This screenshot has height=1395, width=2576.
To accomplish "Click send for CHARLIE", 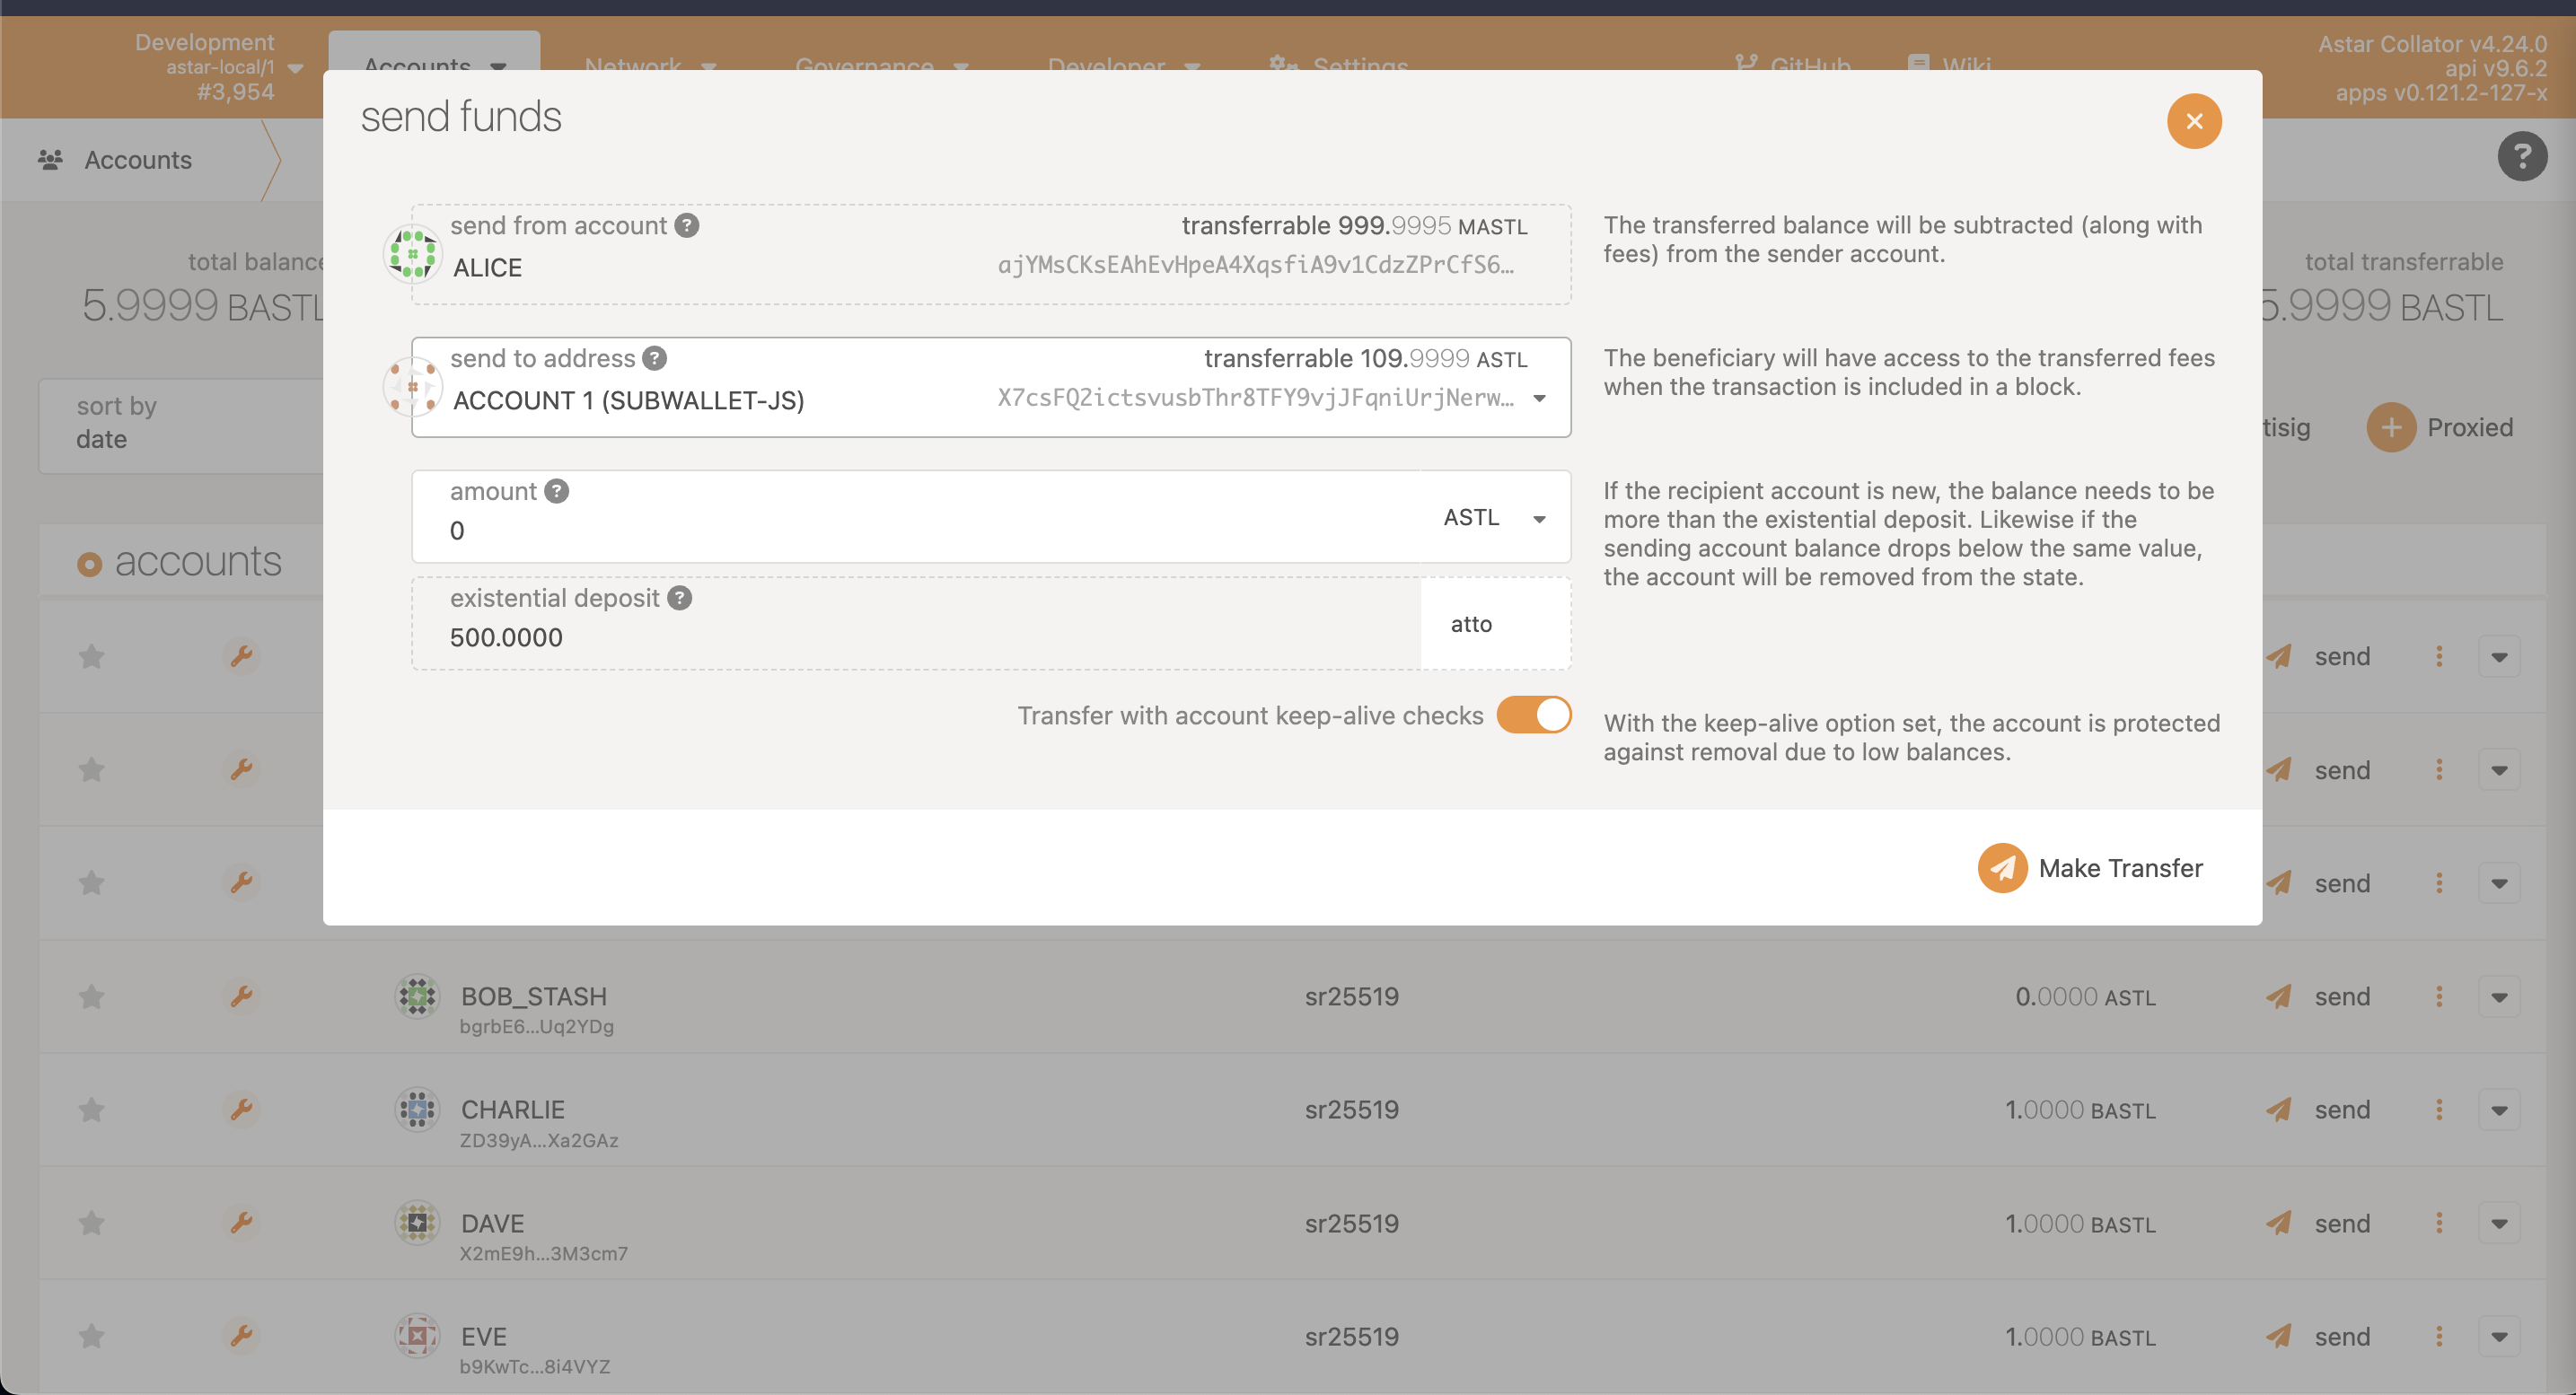I will [x=2318, y=1109].
